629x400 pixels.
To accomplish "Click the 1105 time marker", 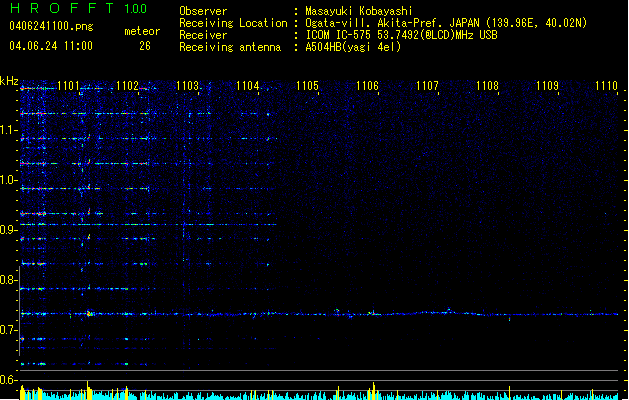I will 307,85.
